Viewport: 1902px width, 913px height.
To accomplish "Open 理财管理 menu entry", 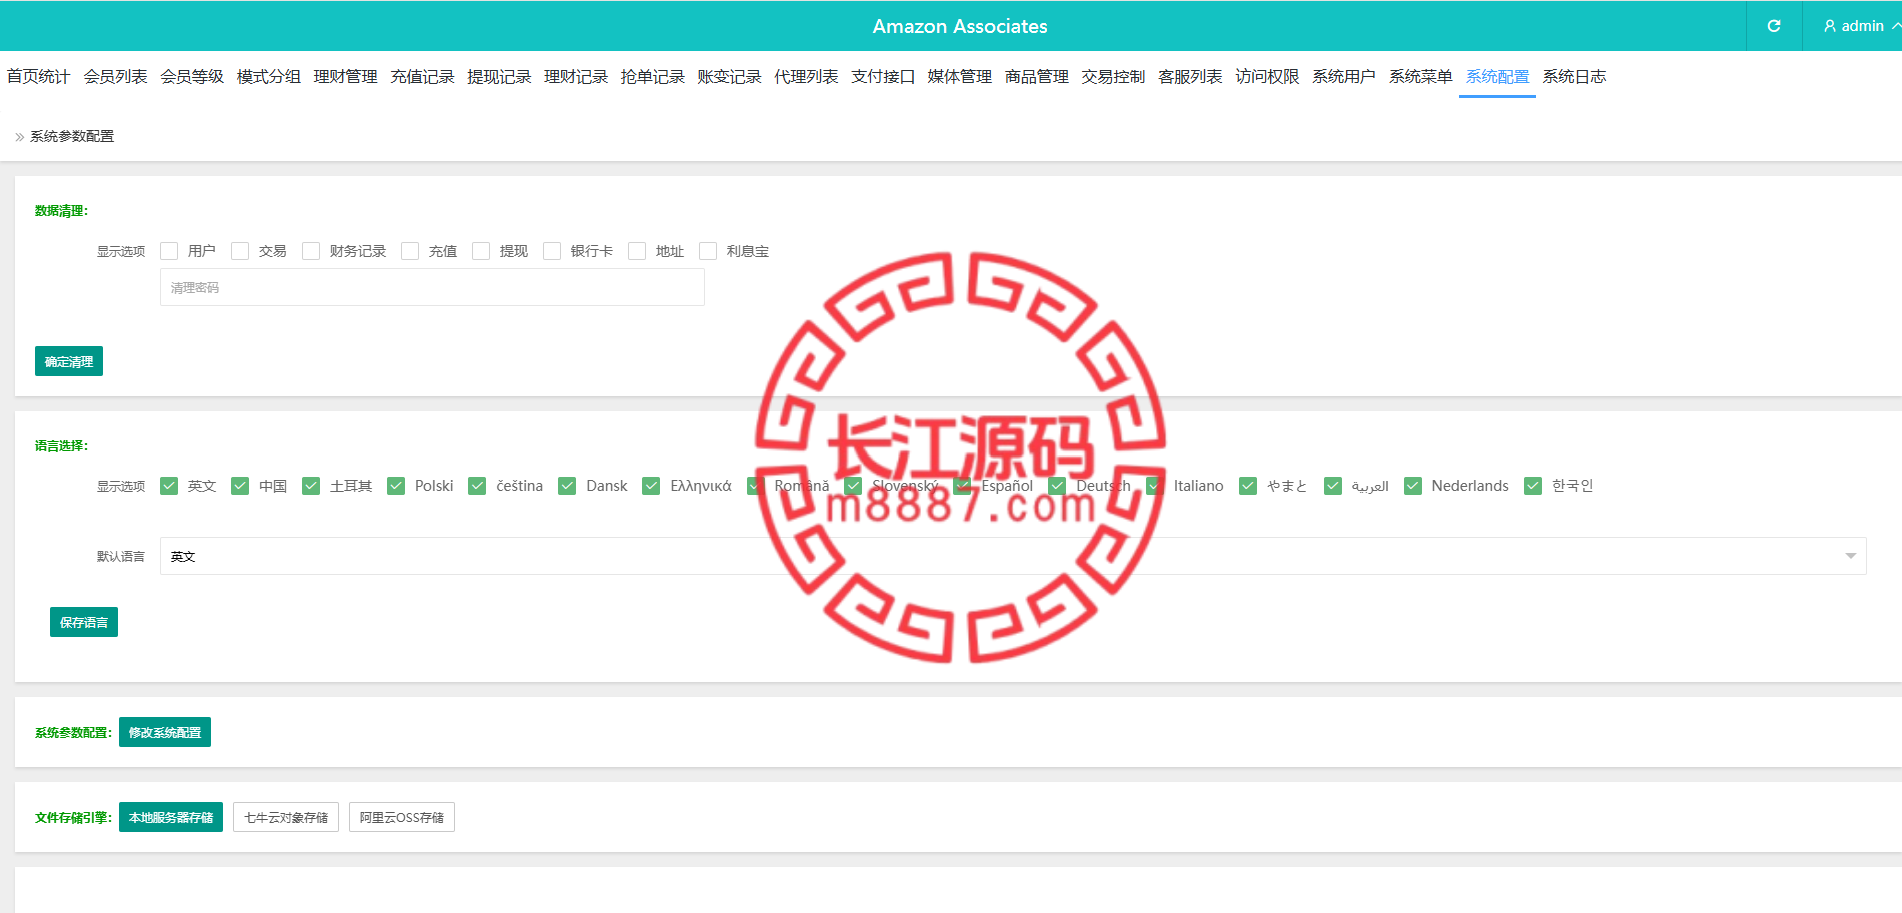I will [345, 76].
